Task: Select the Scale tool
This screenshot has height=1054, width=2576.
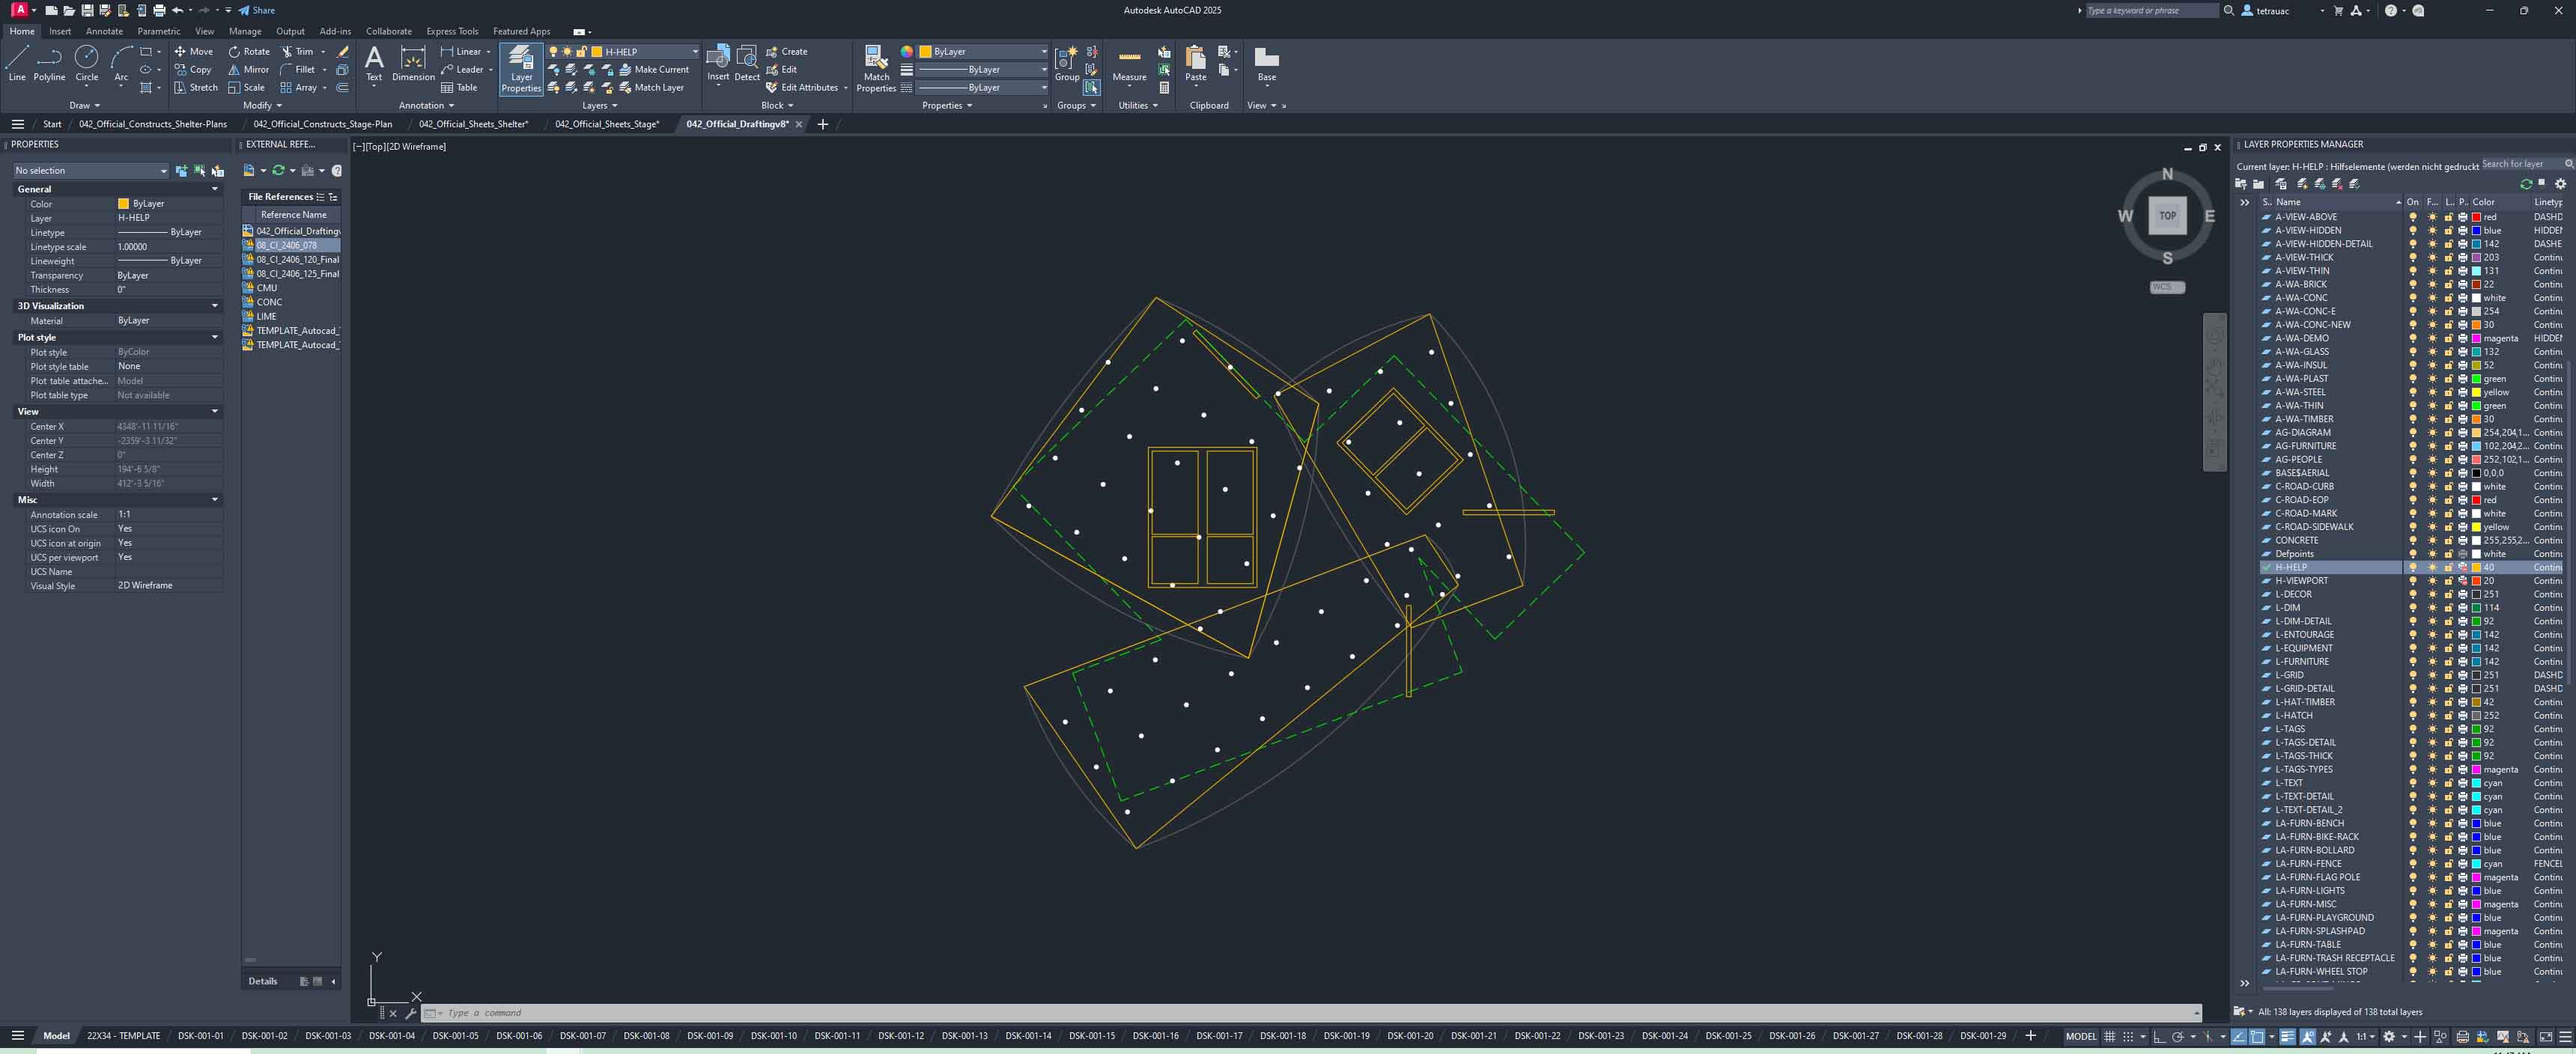Action: [x=246, y=87]
